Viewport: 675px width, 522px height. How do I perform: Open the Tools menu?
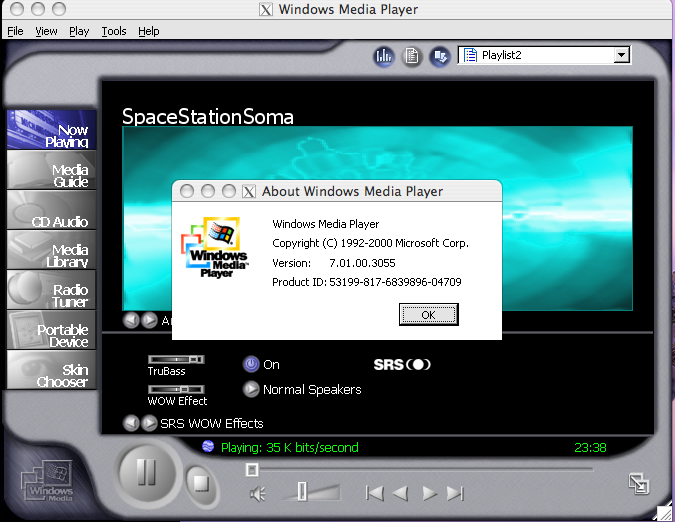pyautogui.click(x=114, y=31)
